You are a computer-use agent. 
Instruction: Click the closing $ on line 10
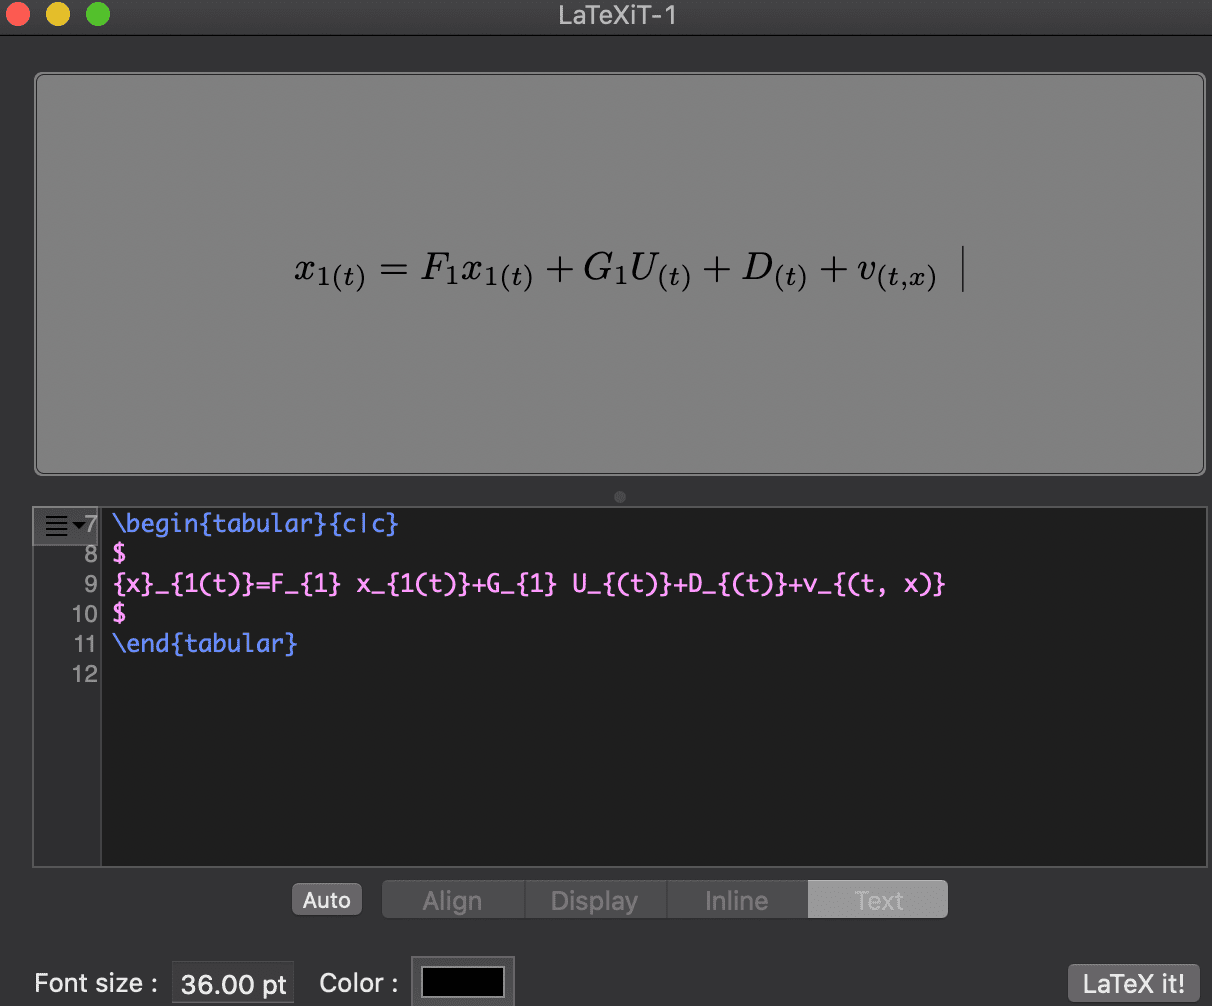click(120, 614)
